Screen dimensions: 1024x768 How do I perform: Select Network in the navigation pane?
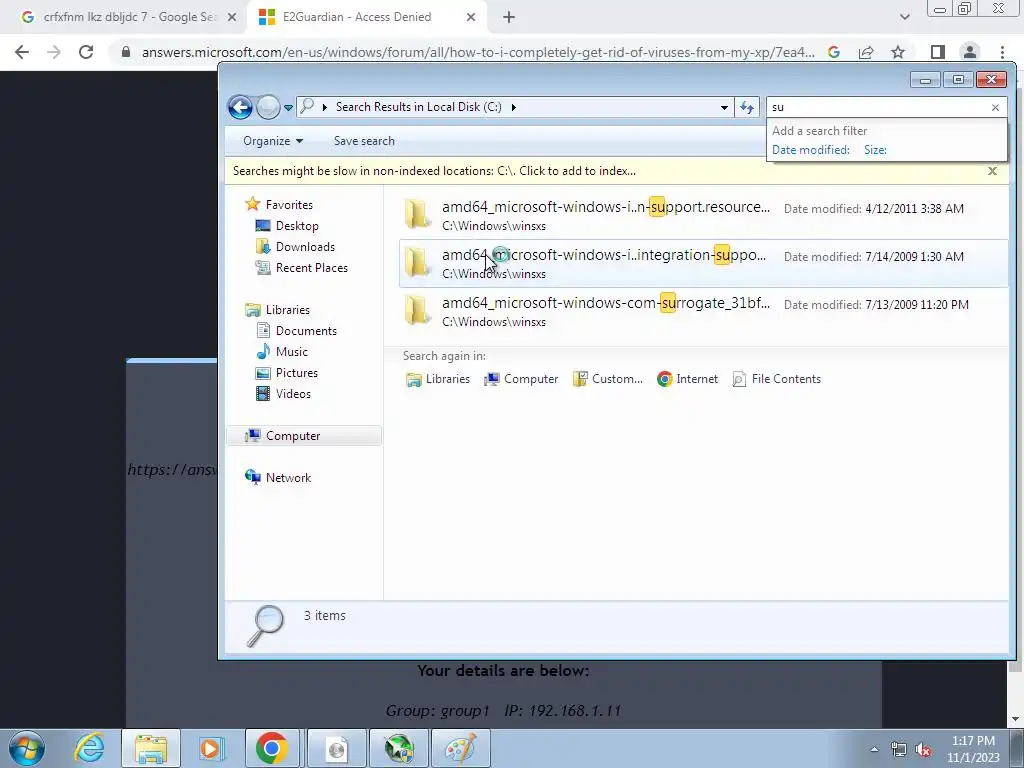pyautogui.click(x=288, y=477)
